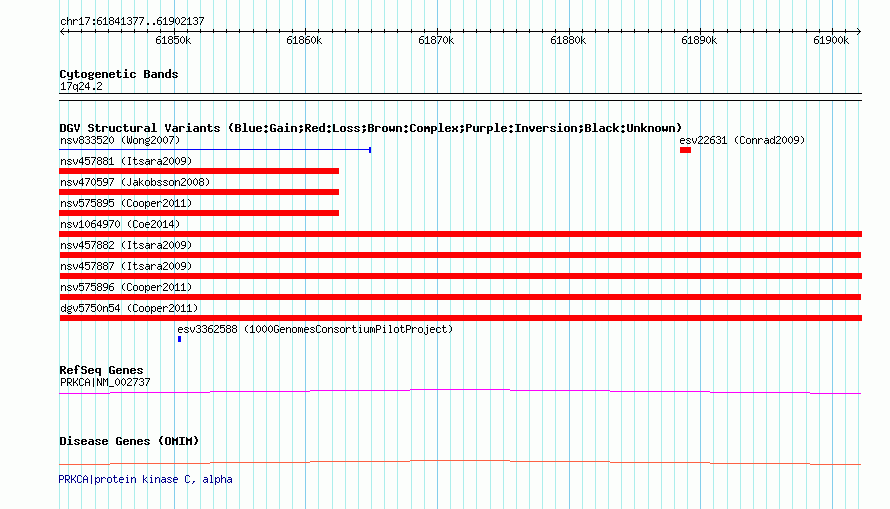Click the chr17:61841377..61902137 coordinates label
Screen dimensions: 890x509
(132, 21)
